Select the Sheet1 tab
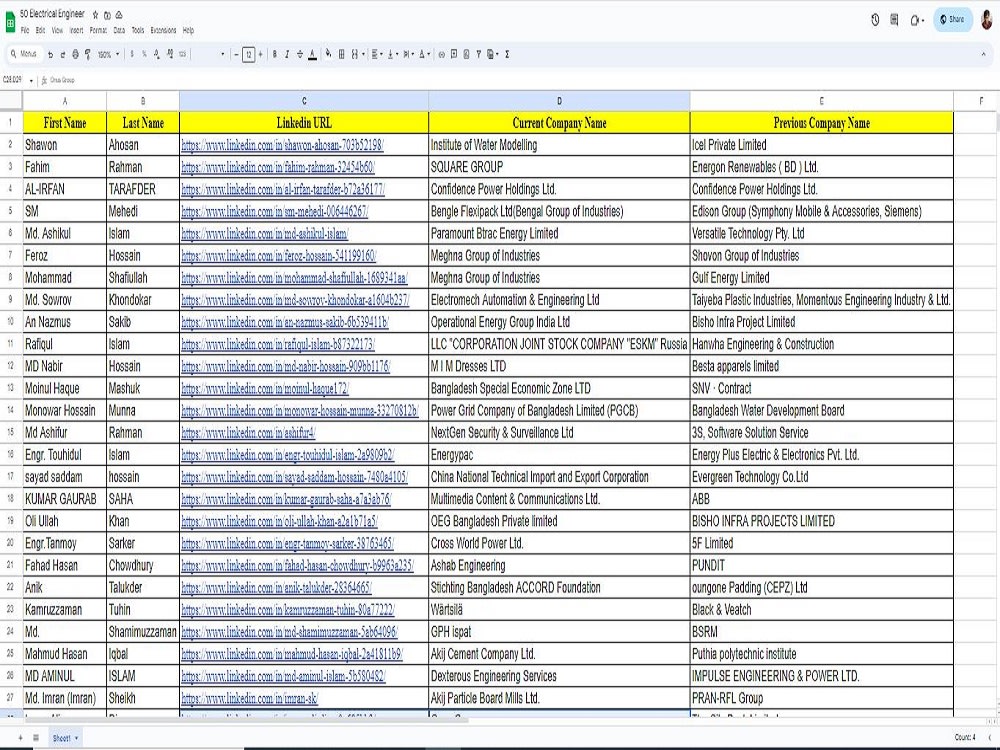 coord(65,738)
